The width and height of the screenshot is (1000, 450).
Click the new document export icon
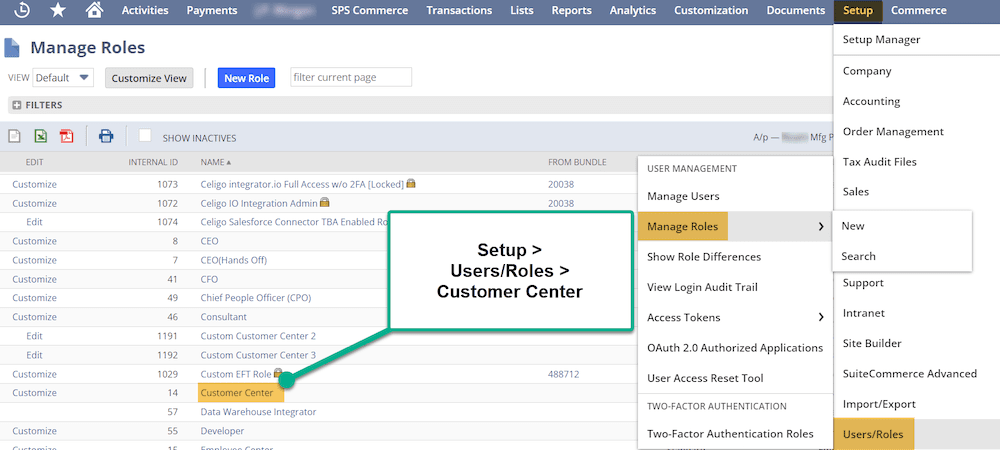click(x=14, y=136)
